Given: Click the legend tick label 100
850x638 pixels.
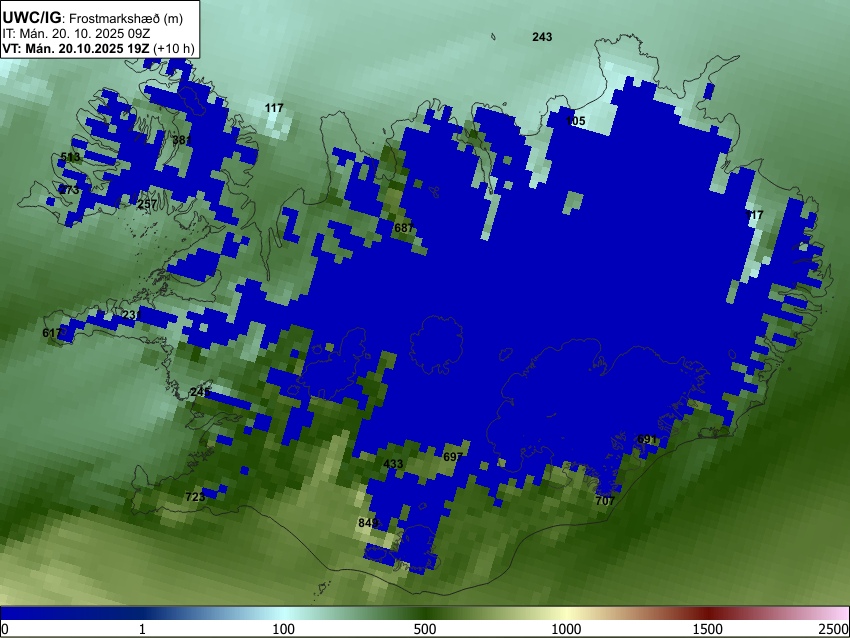Looking at the screenshot, I should click(x=284, y=629).
